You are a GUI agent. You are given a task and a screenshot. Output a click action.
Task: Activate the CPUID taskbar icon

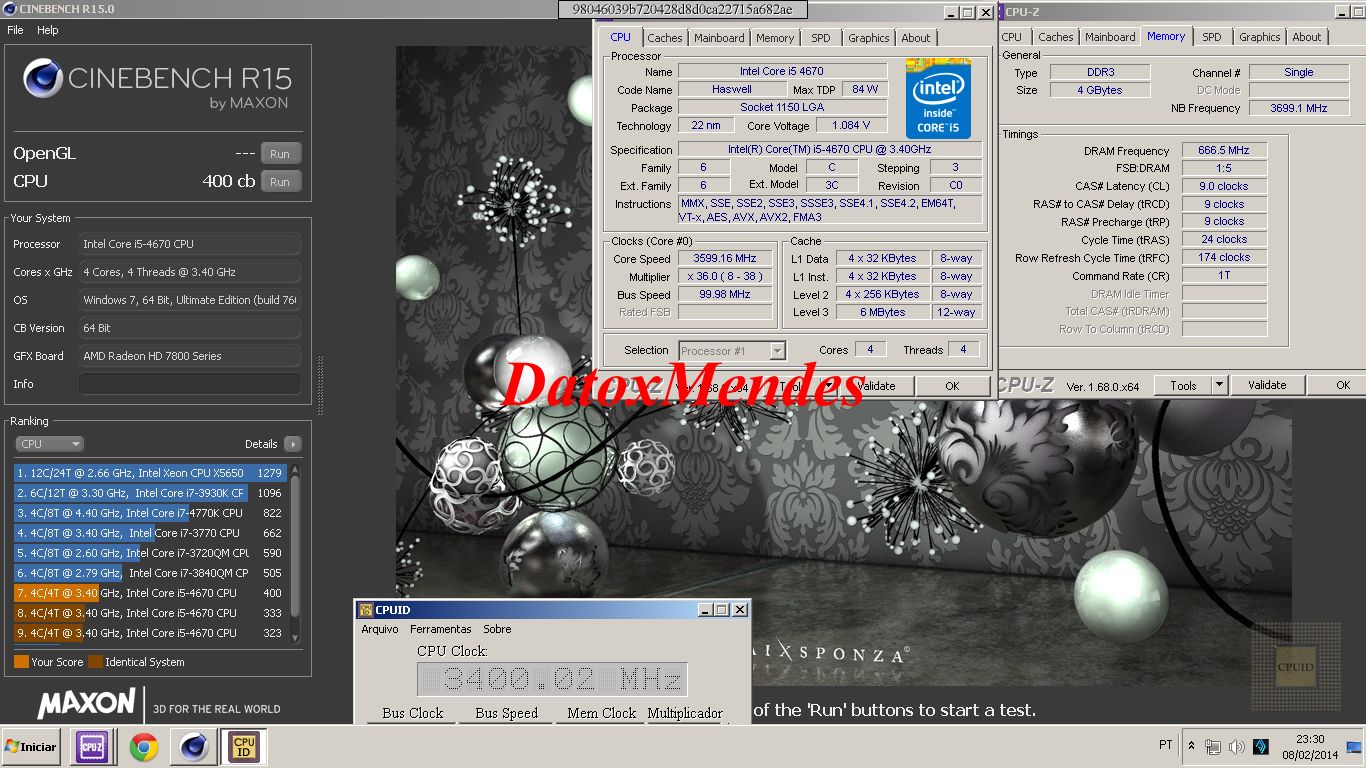(243, 747)
